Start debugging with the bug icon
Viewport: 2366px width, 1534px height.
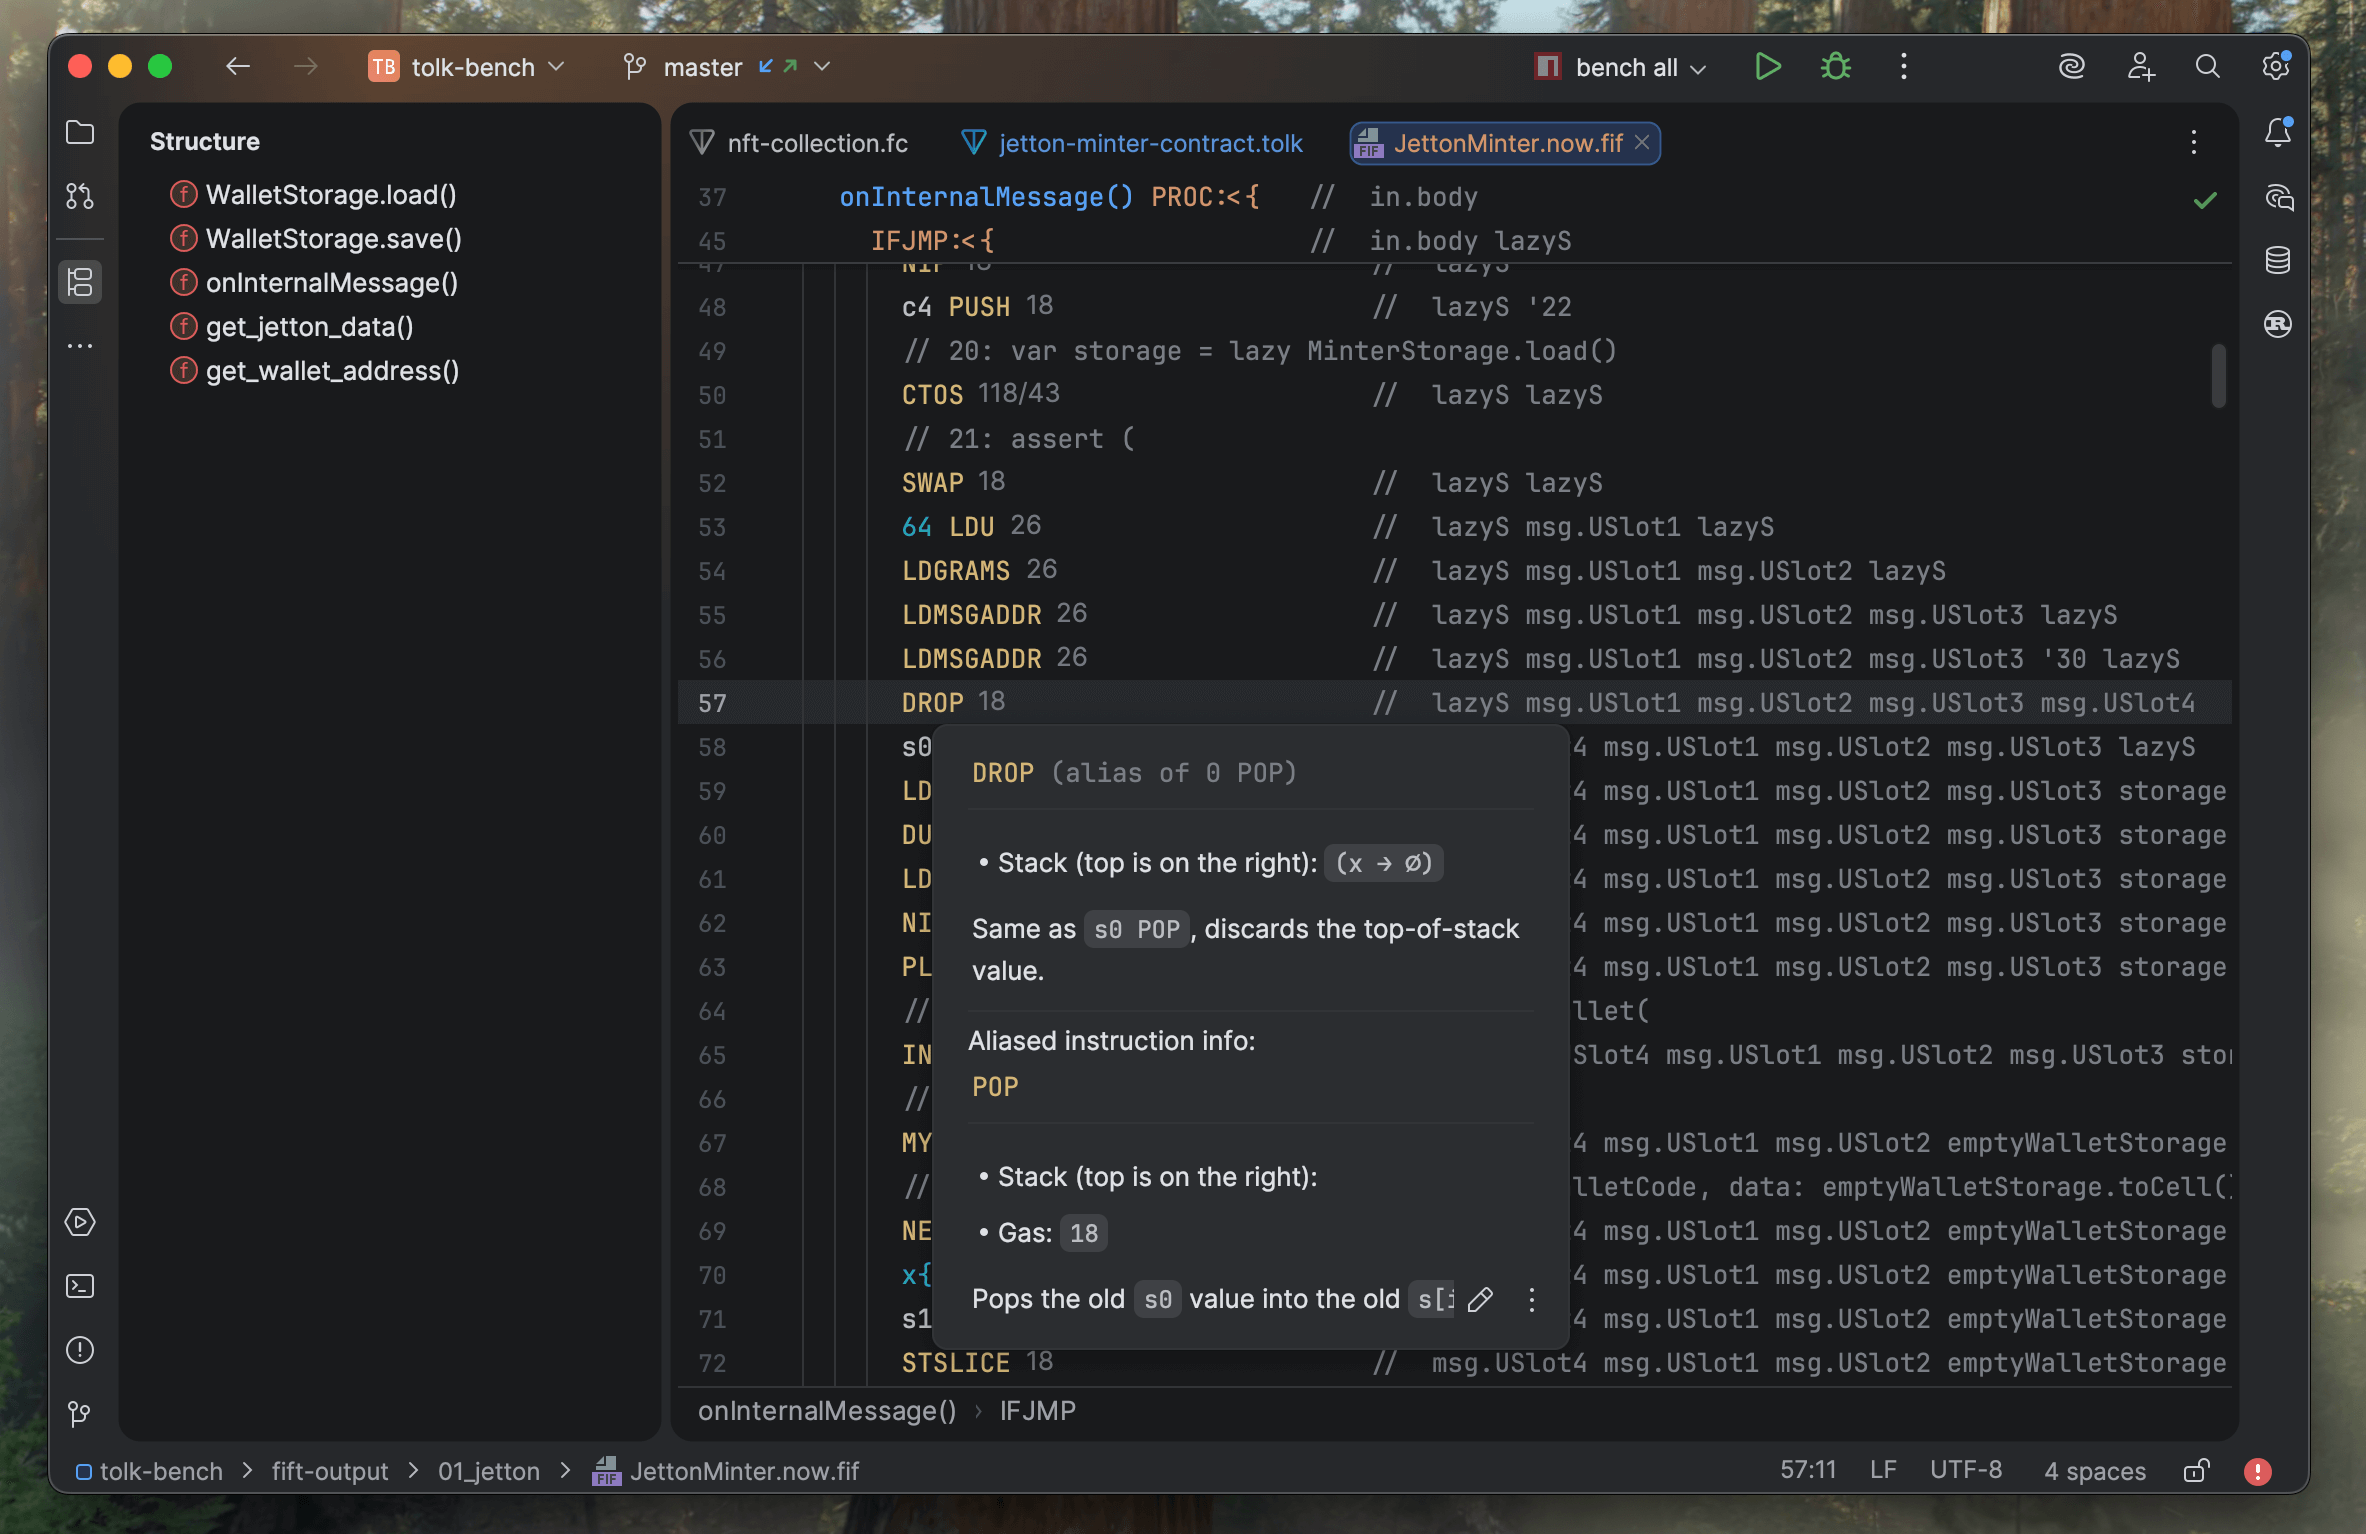pyautogui.click(x=1835, y=67)
